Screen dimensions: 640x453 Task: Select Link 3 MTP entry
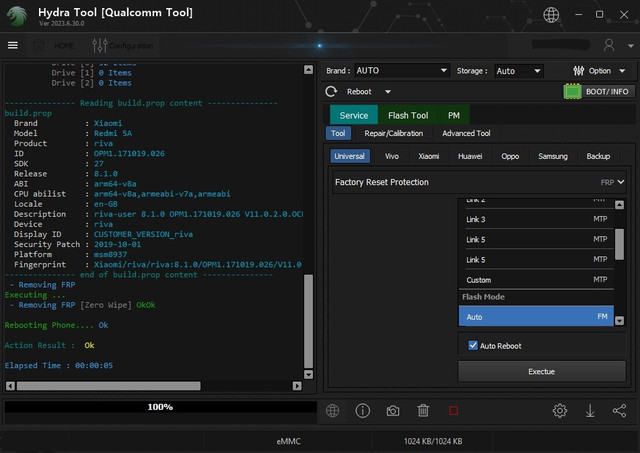(536, 219)
